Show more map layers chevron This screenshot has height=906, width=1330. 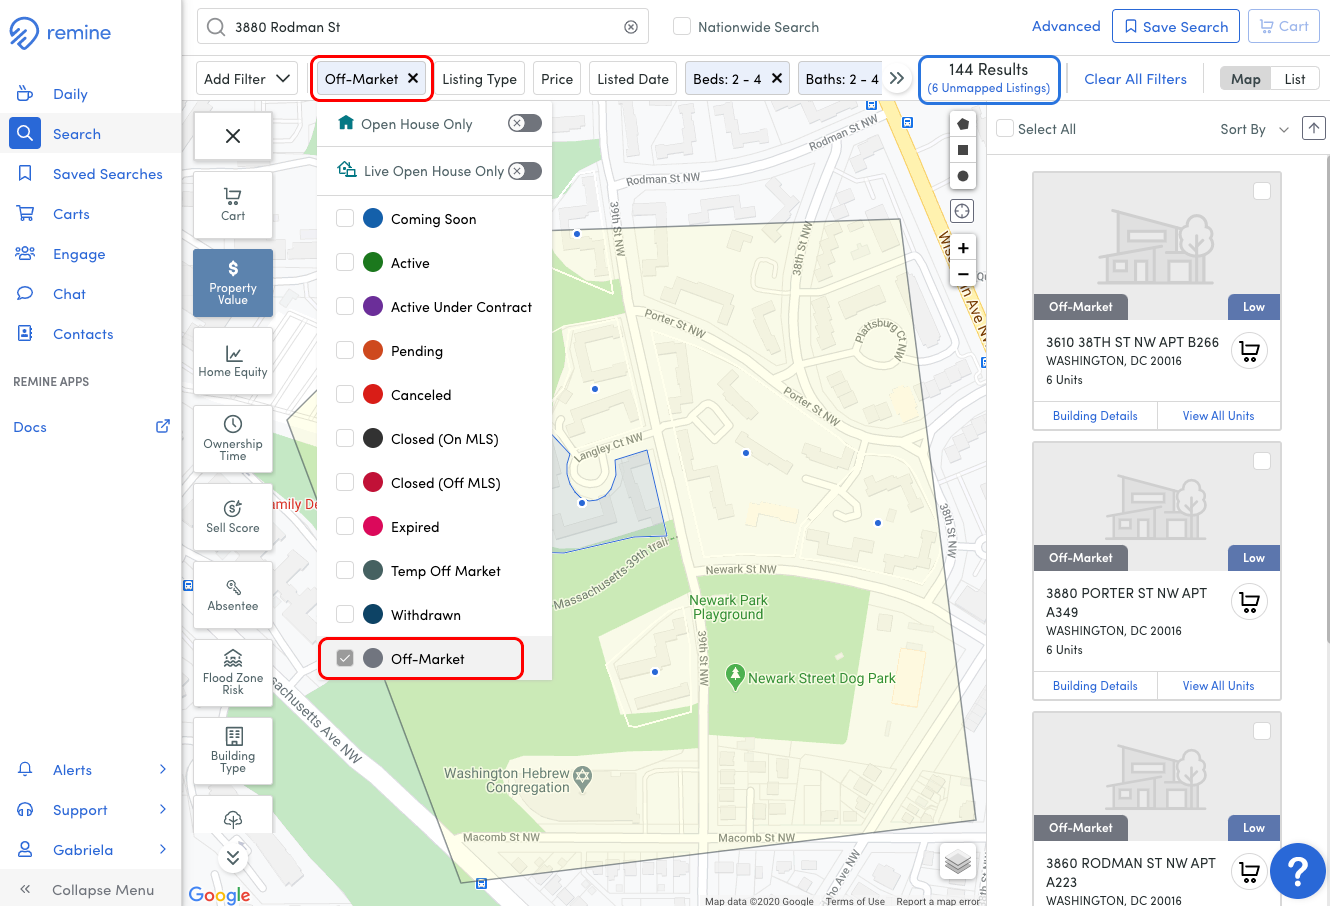[x=233, y=858]
